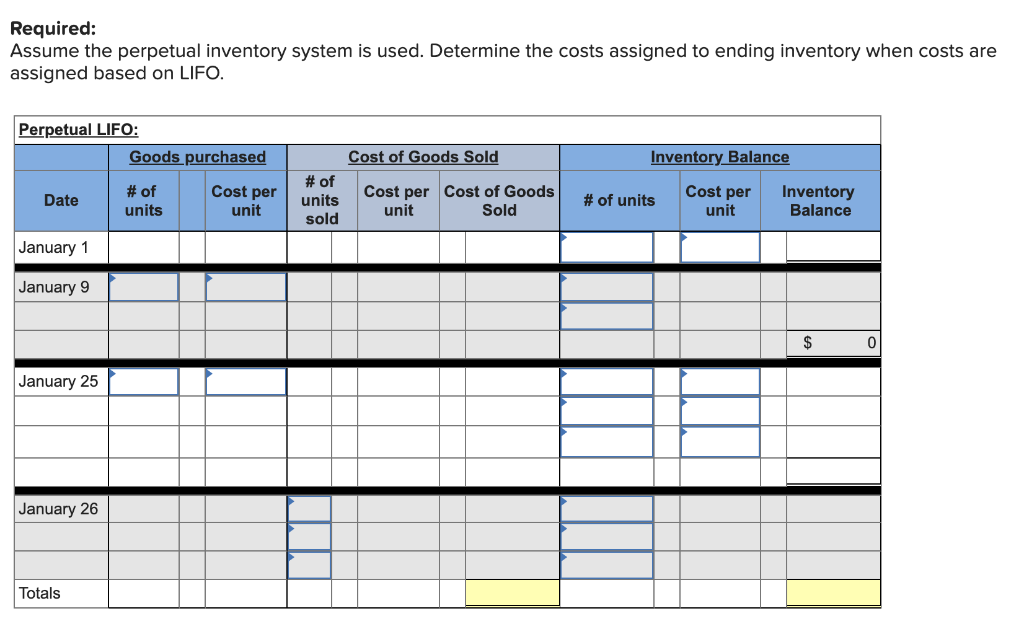The image size is (1024, 642).
Task: Click the Date column header
Action: pos(61,201)
